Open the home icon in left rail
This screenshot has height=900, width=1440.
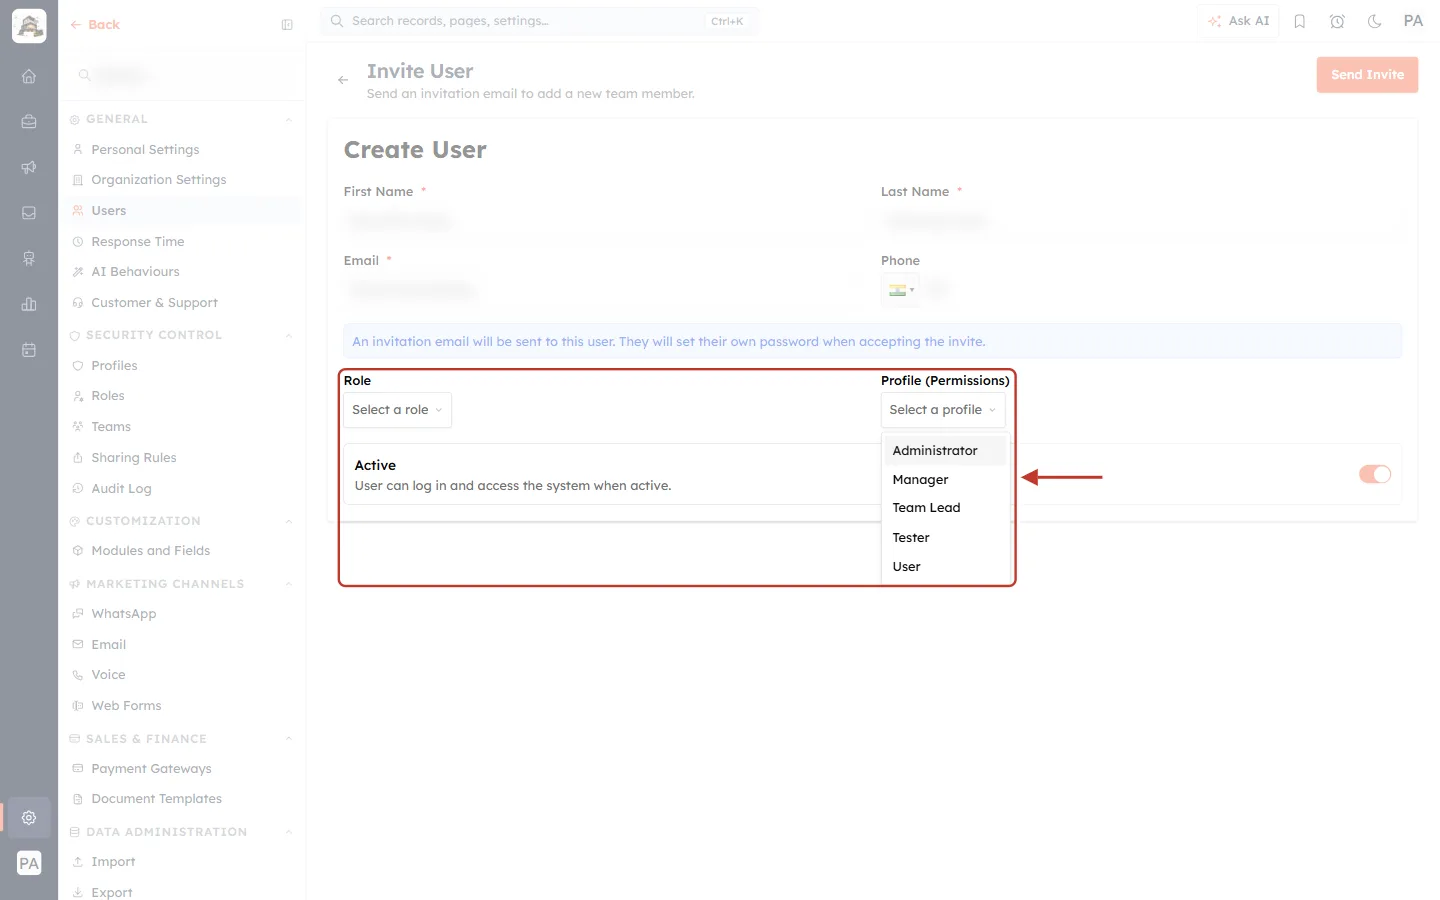coord(29,76)
